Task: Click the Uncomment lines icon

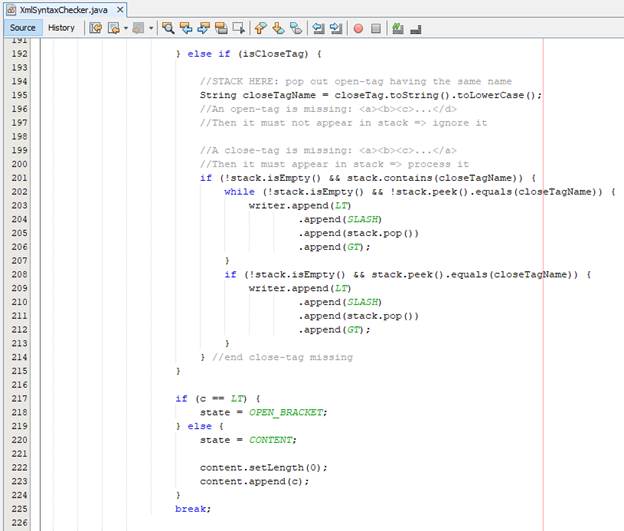Action: pos(415,29)
